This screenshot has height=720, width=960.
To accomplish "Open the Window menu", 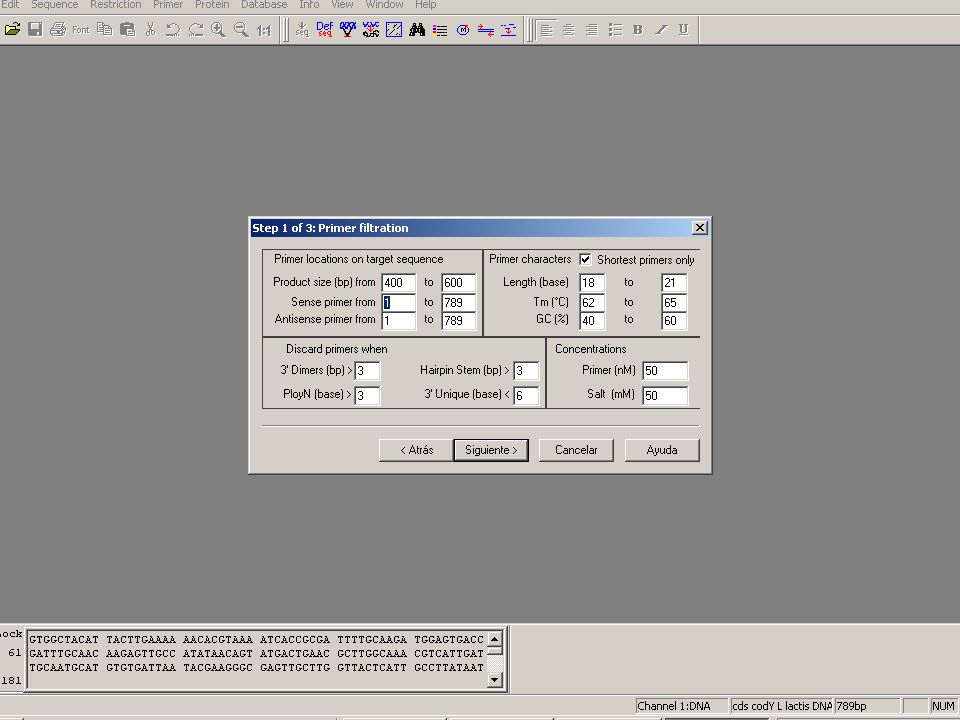I will 384,5.
